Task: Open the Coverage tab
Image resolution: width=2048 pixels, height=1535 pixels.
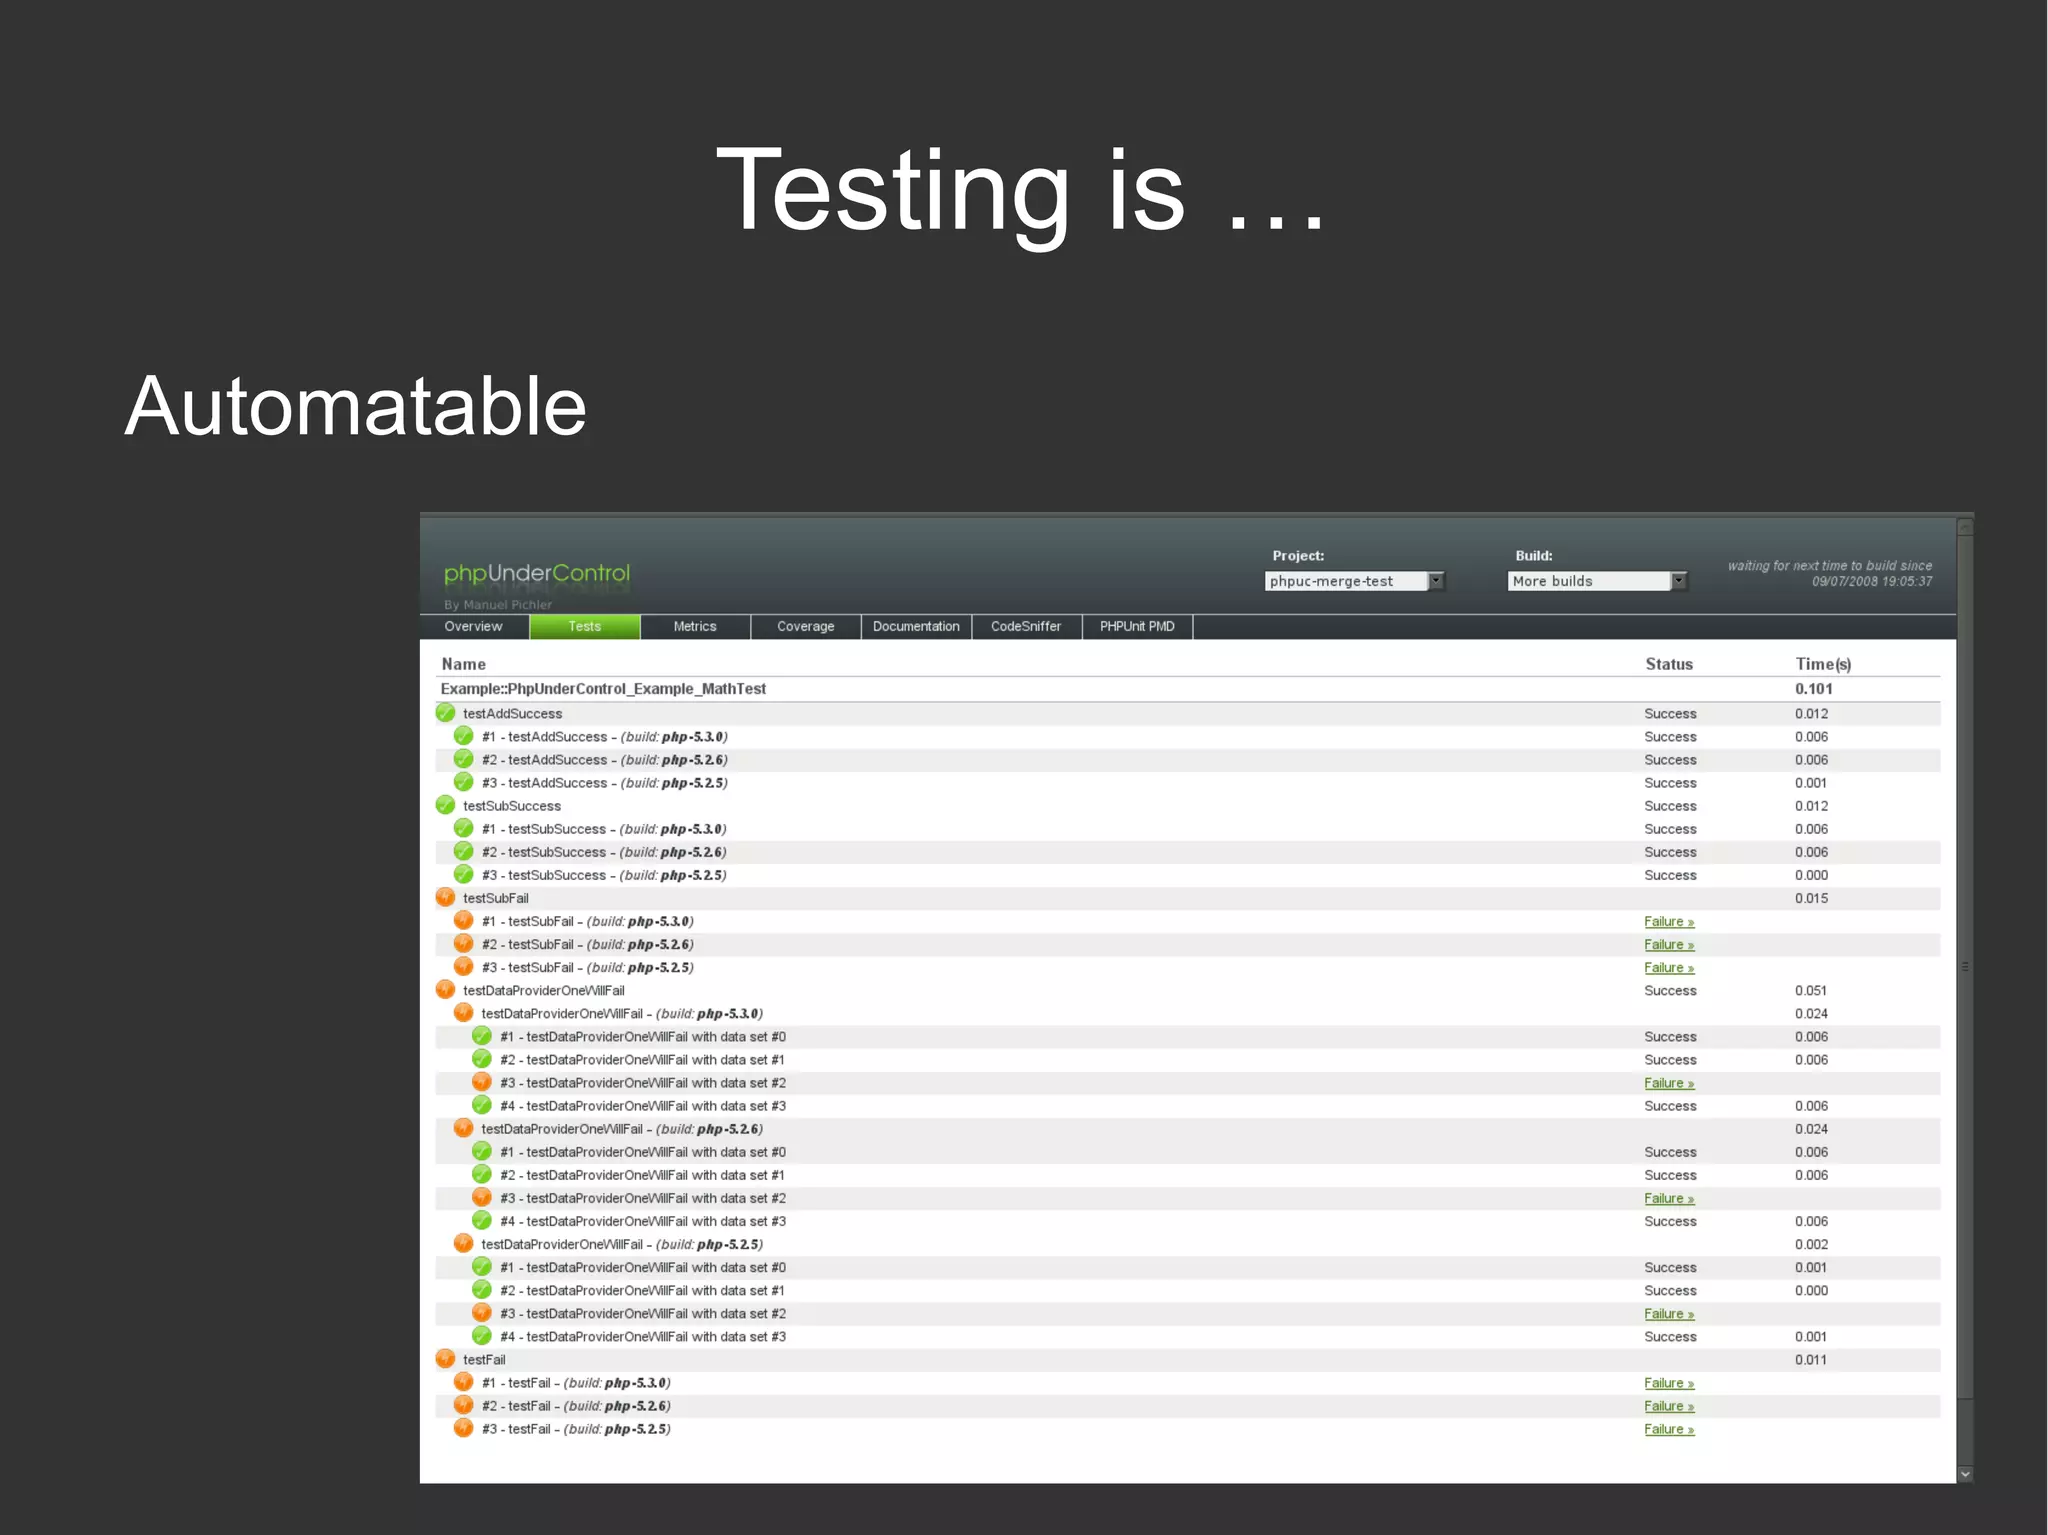Action: click(805, 627)
